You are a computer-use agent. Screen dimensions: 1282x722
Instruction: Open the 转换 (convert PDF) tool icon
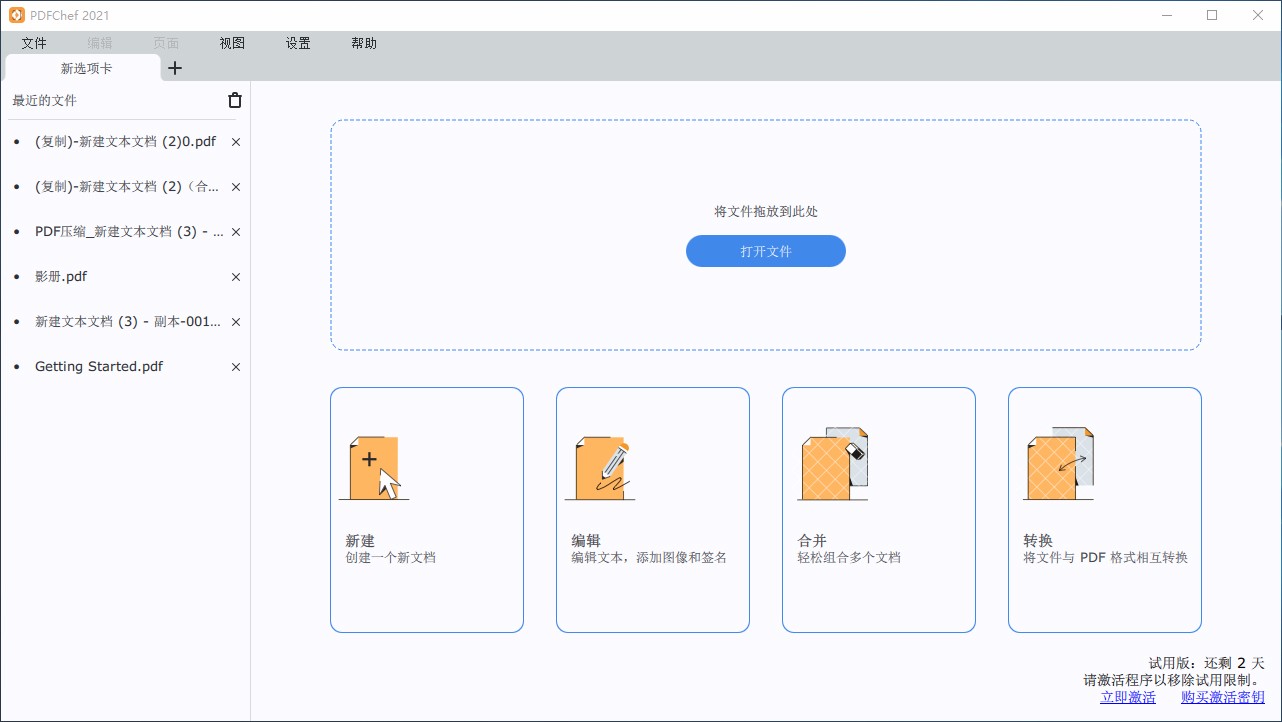(x=1059, y=463)
